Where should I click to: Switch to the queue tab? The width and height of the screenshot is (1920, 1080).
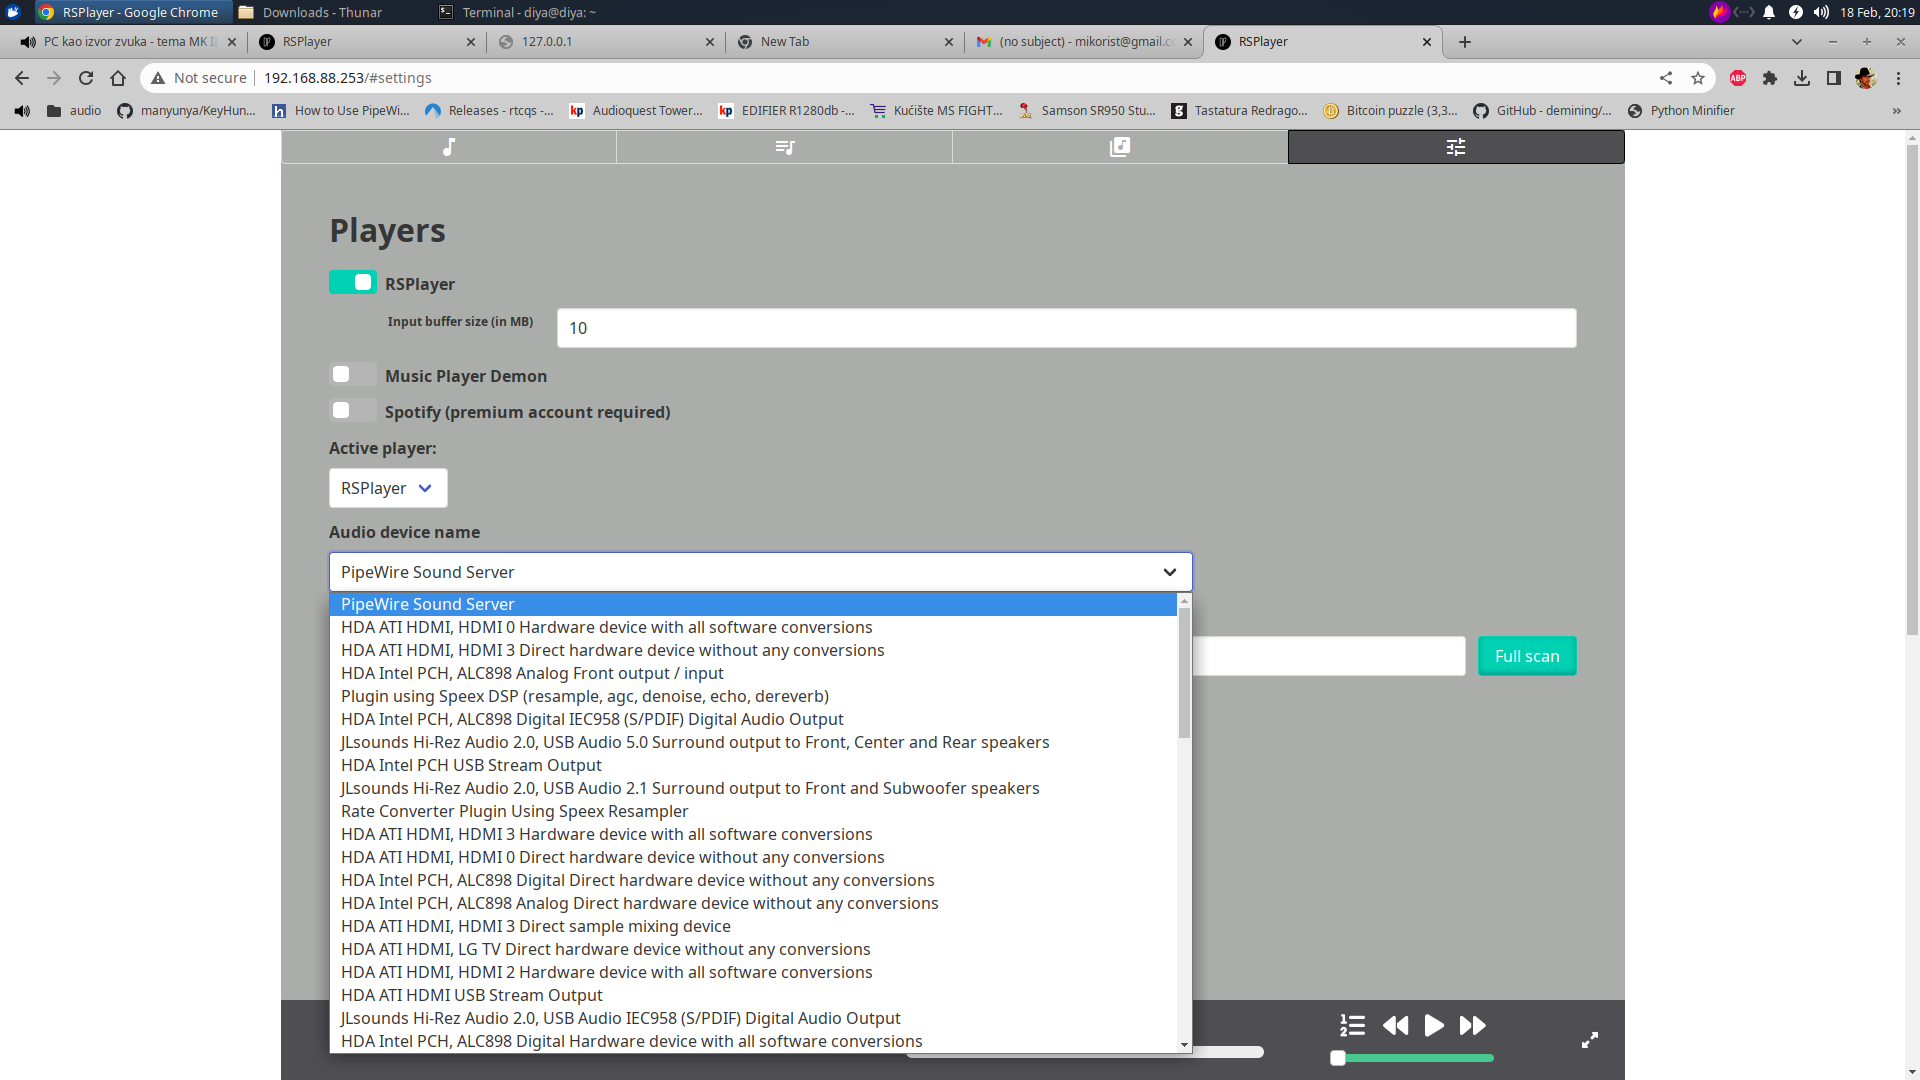tap(785, 147)
